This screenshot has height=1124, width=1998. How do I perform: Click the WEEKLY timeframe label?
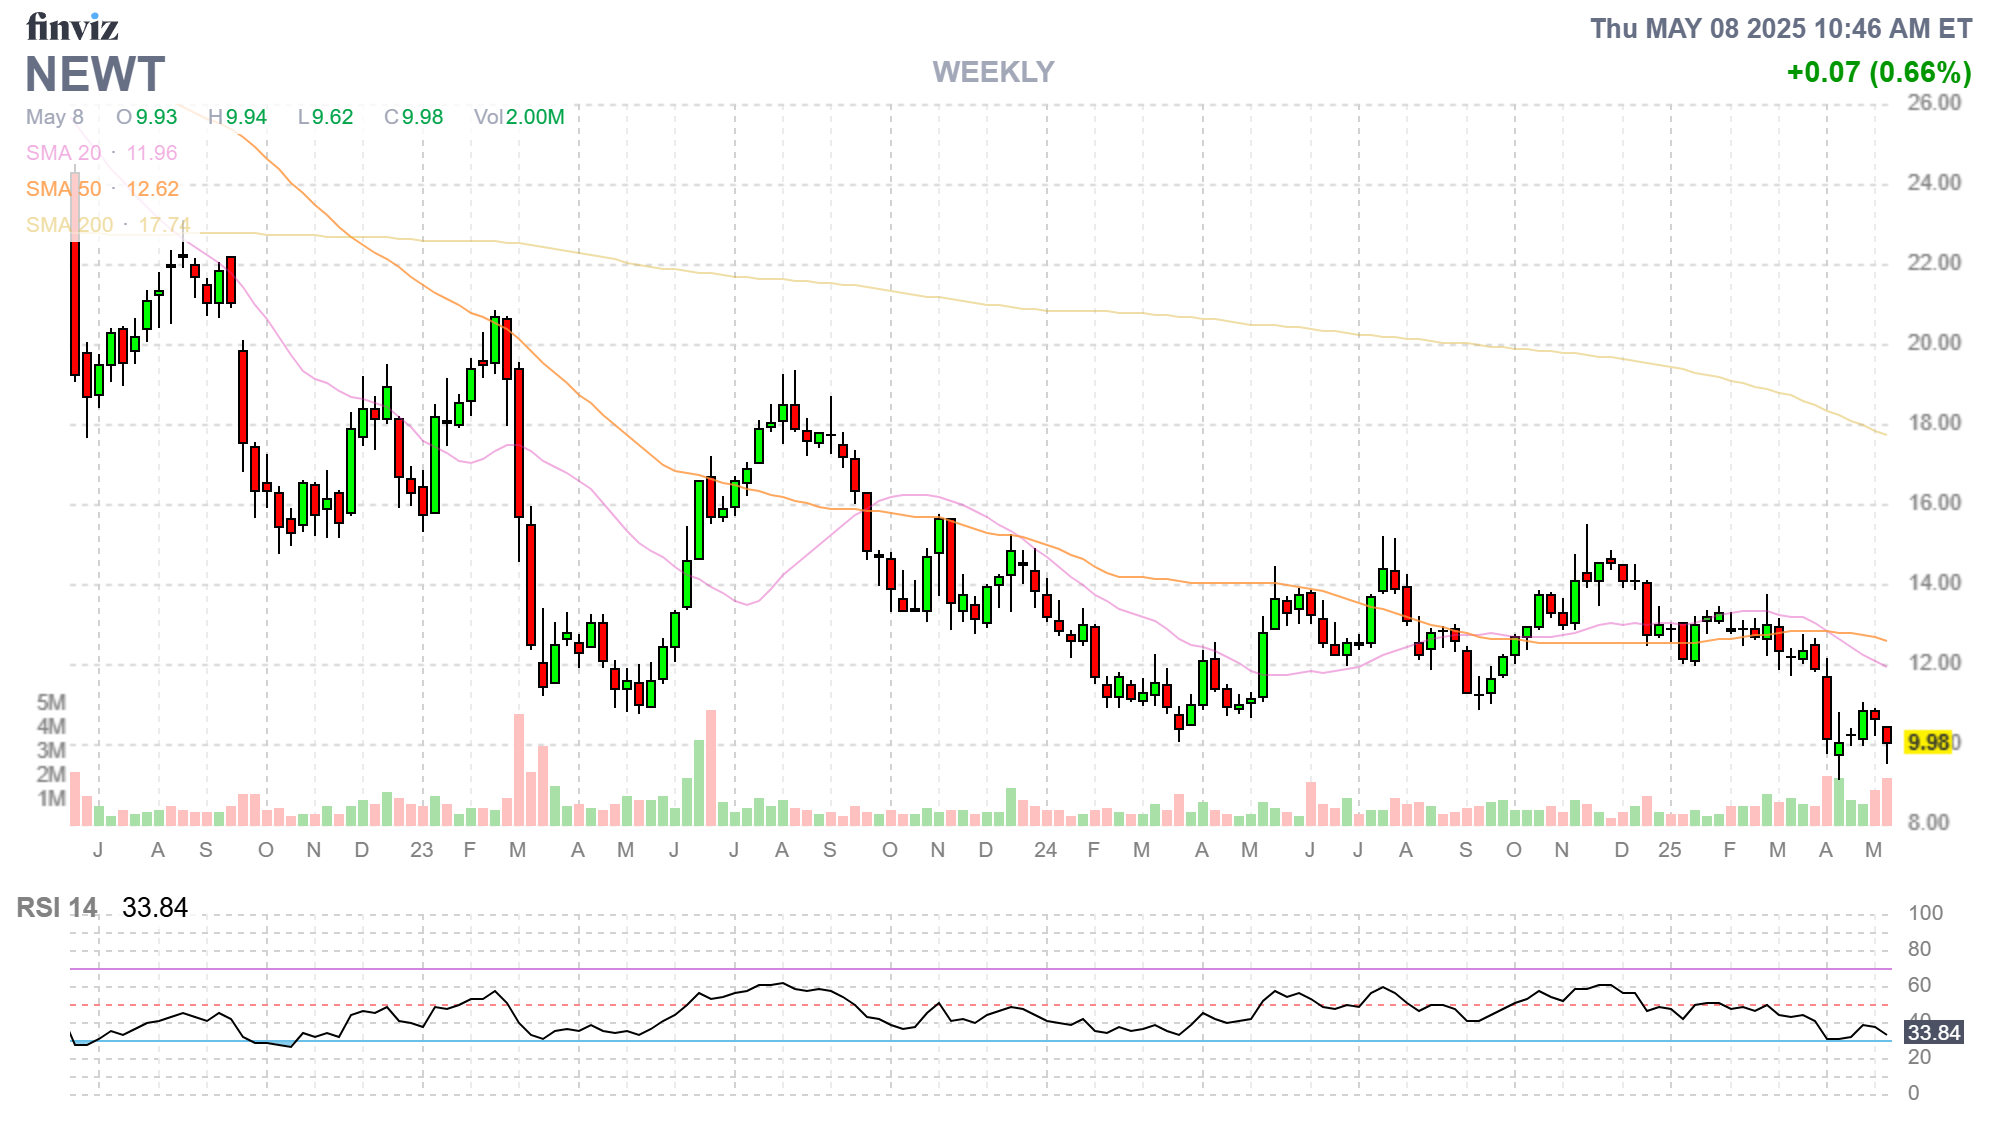pyautogui.click(x=993, y=72)
